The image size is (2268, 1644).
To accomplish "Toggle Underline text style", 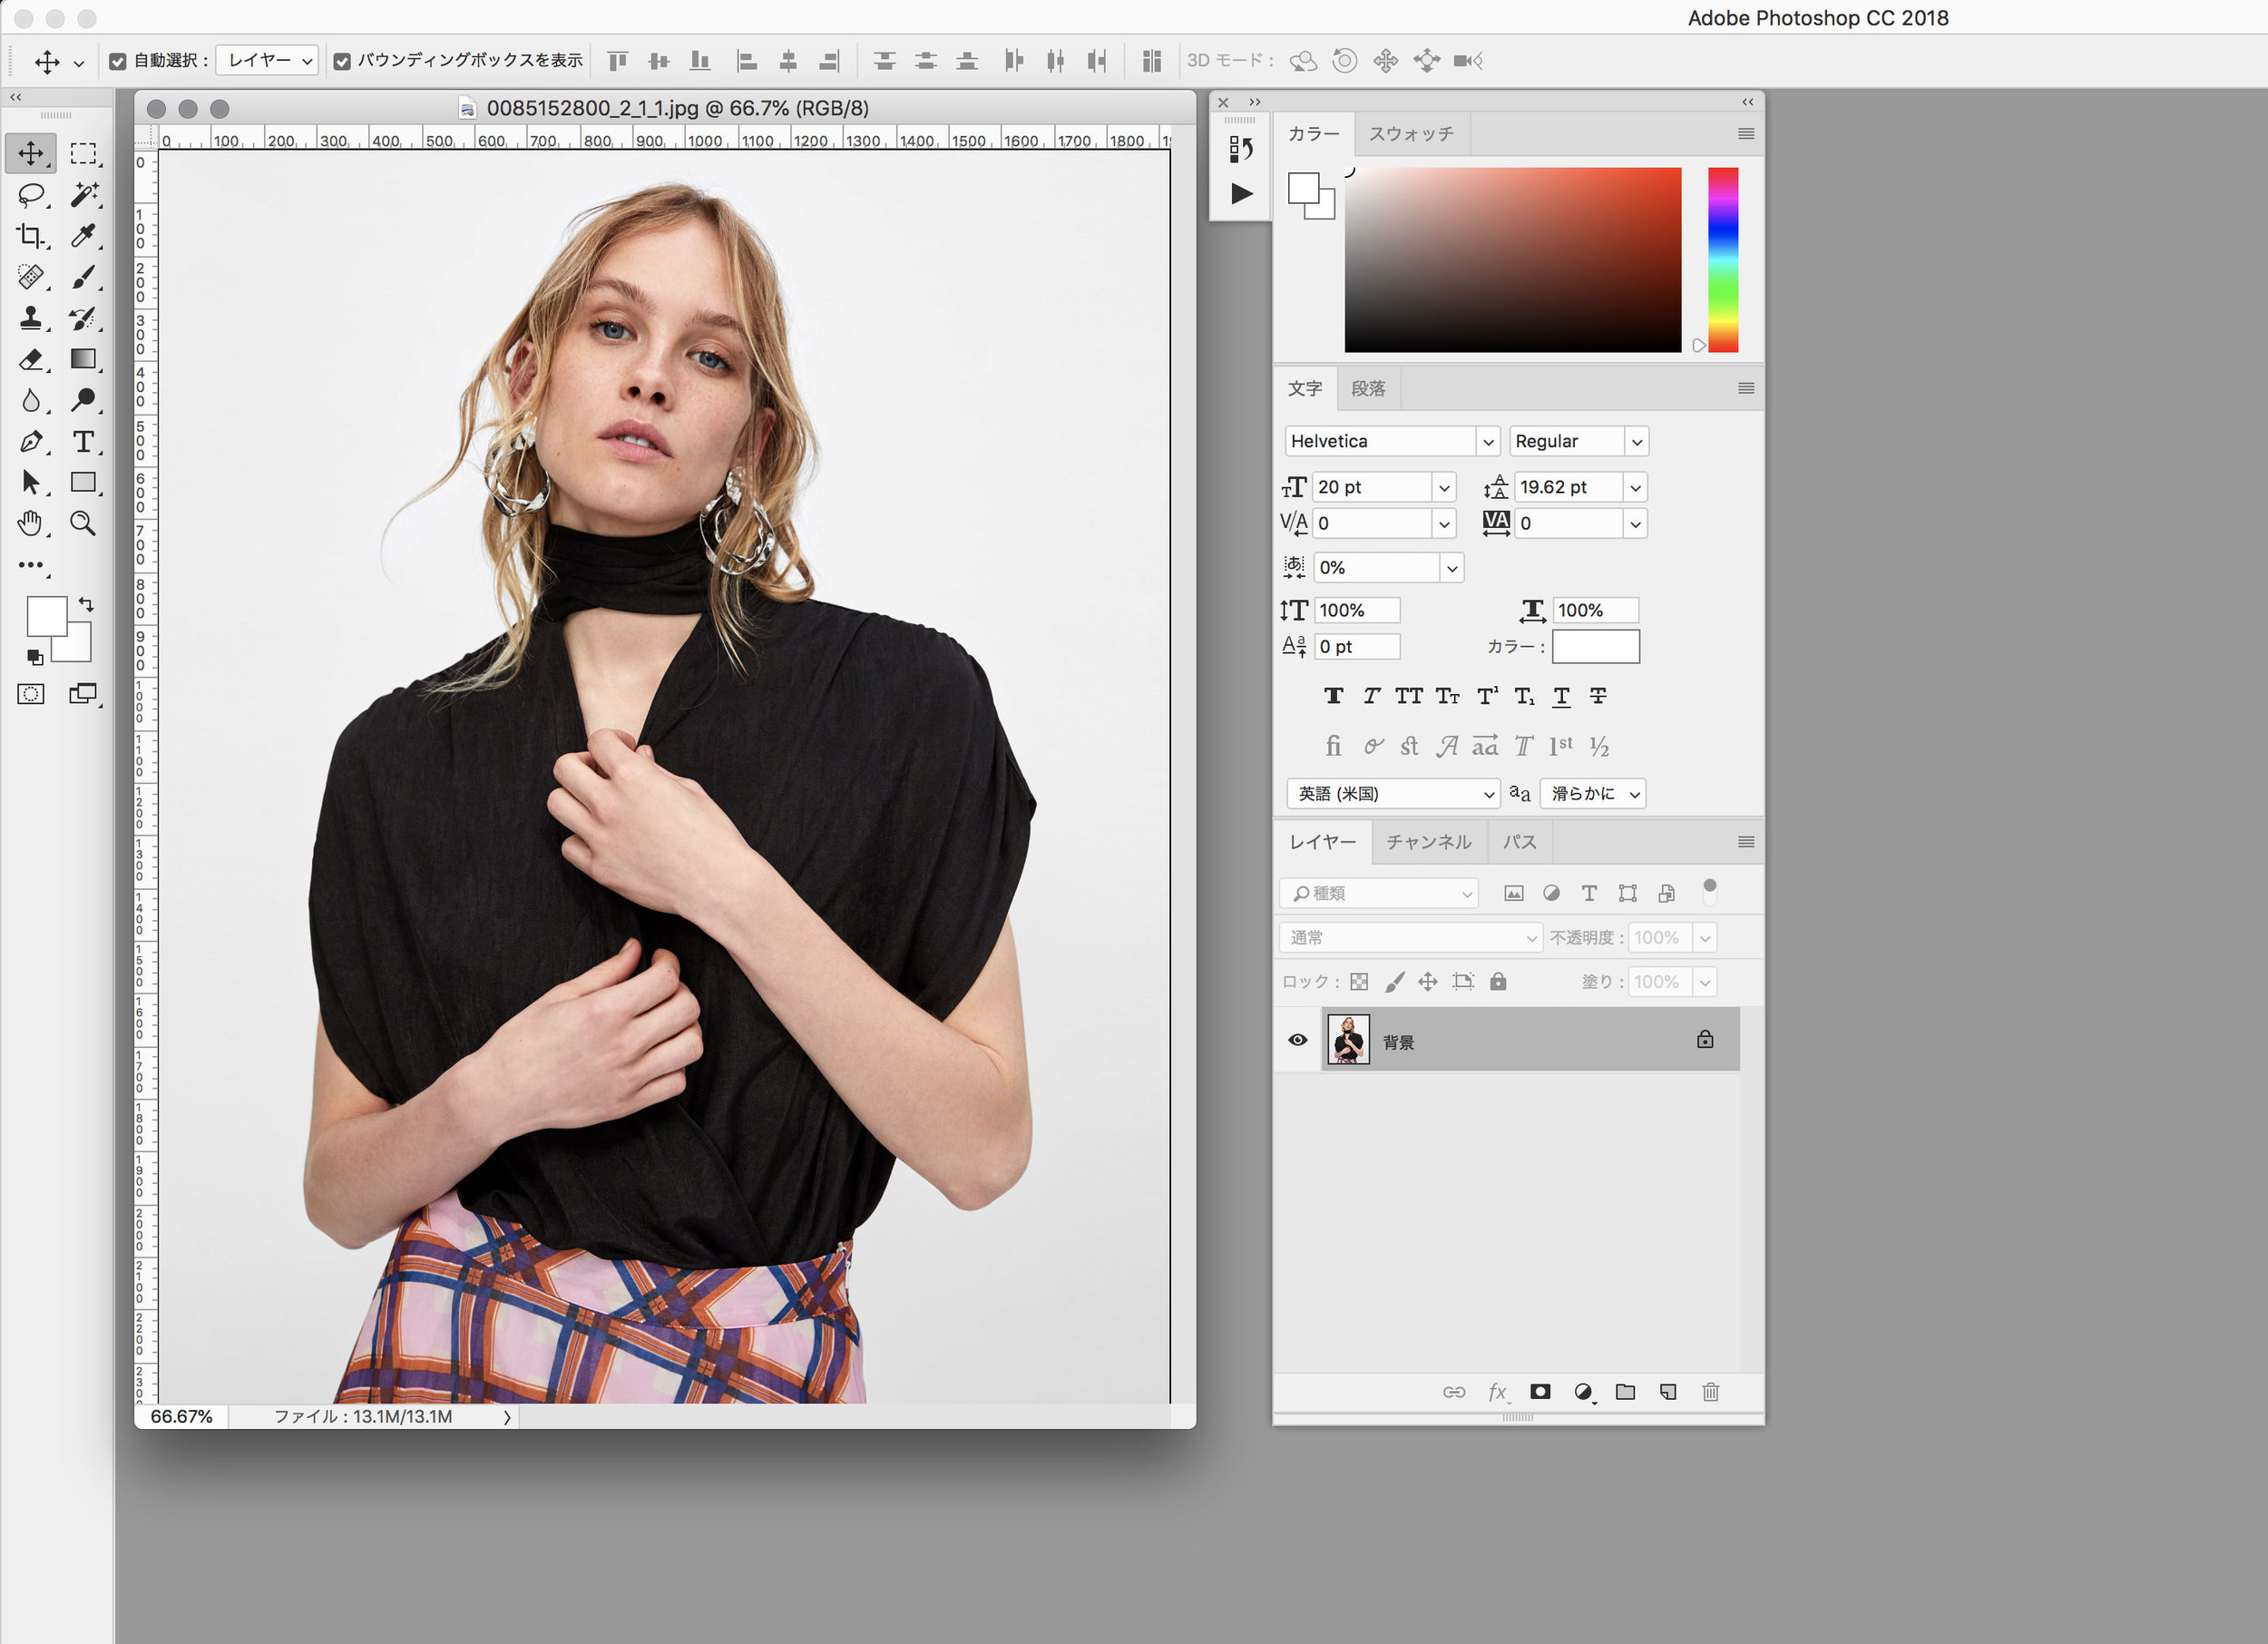I will pyautogui.click(x=1561, y=696).
